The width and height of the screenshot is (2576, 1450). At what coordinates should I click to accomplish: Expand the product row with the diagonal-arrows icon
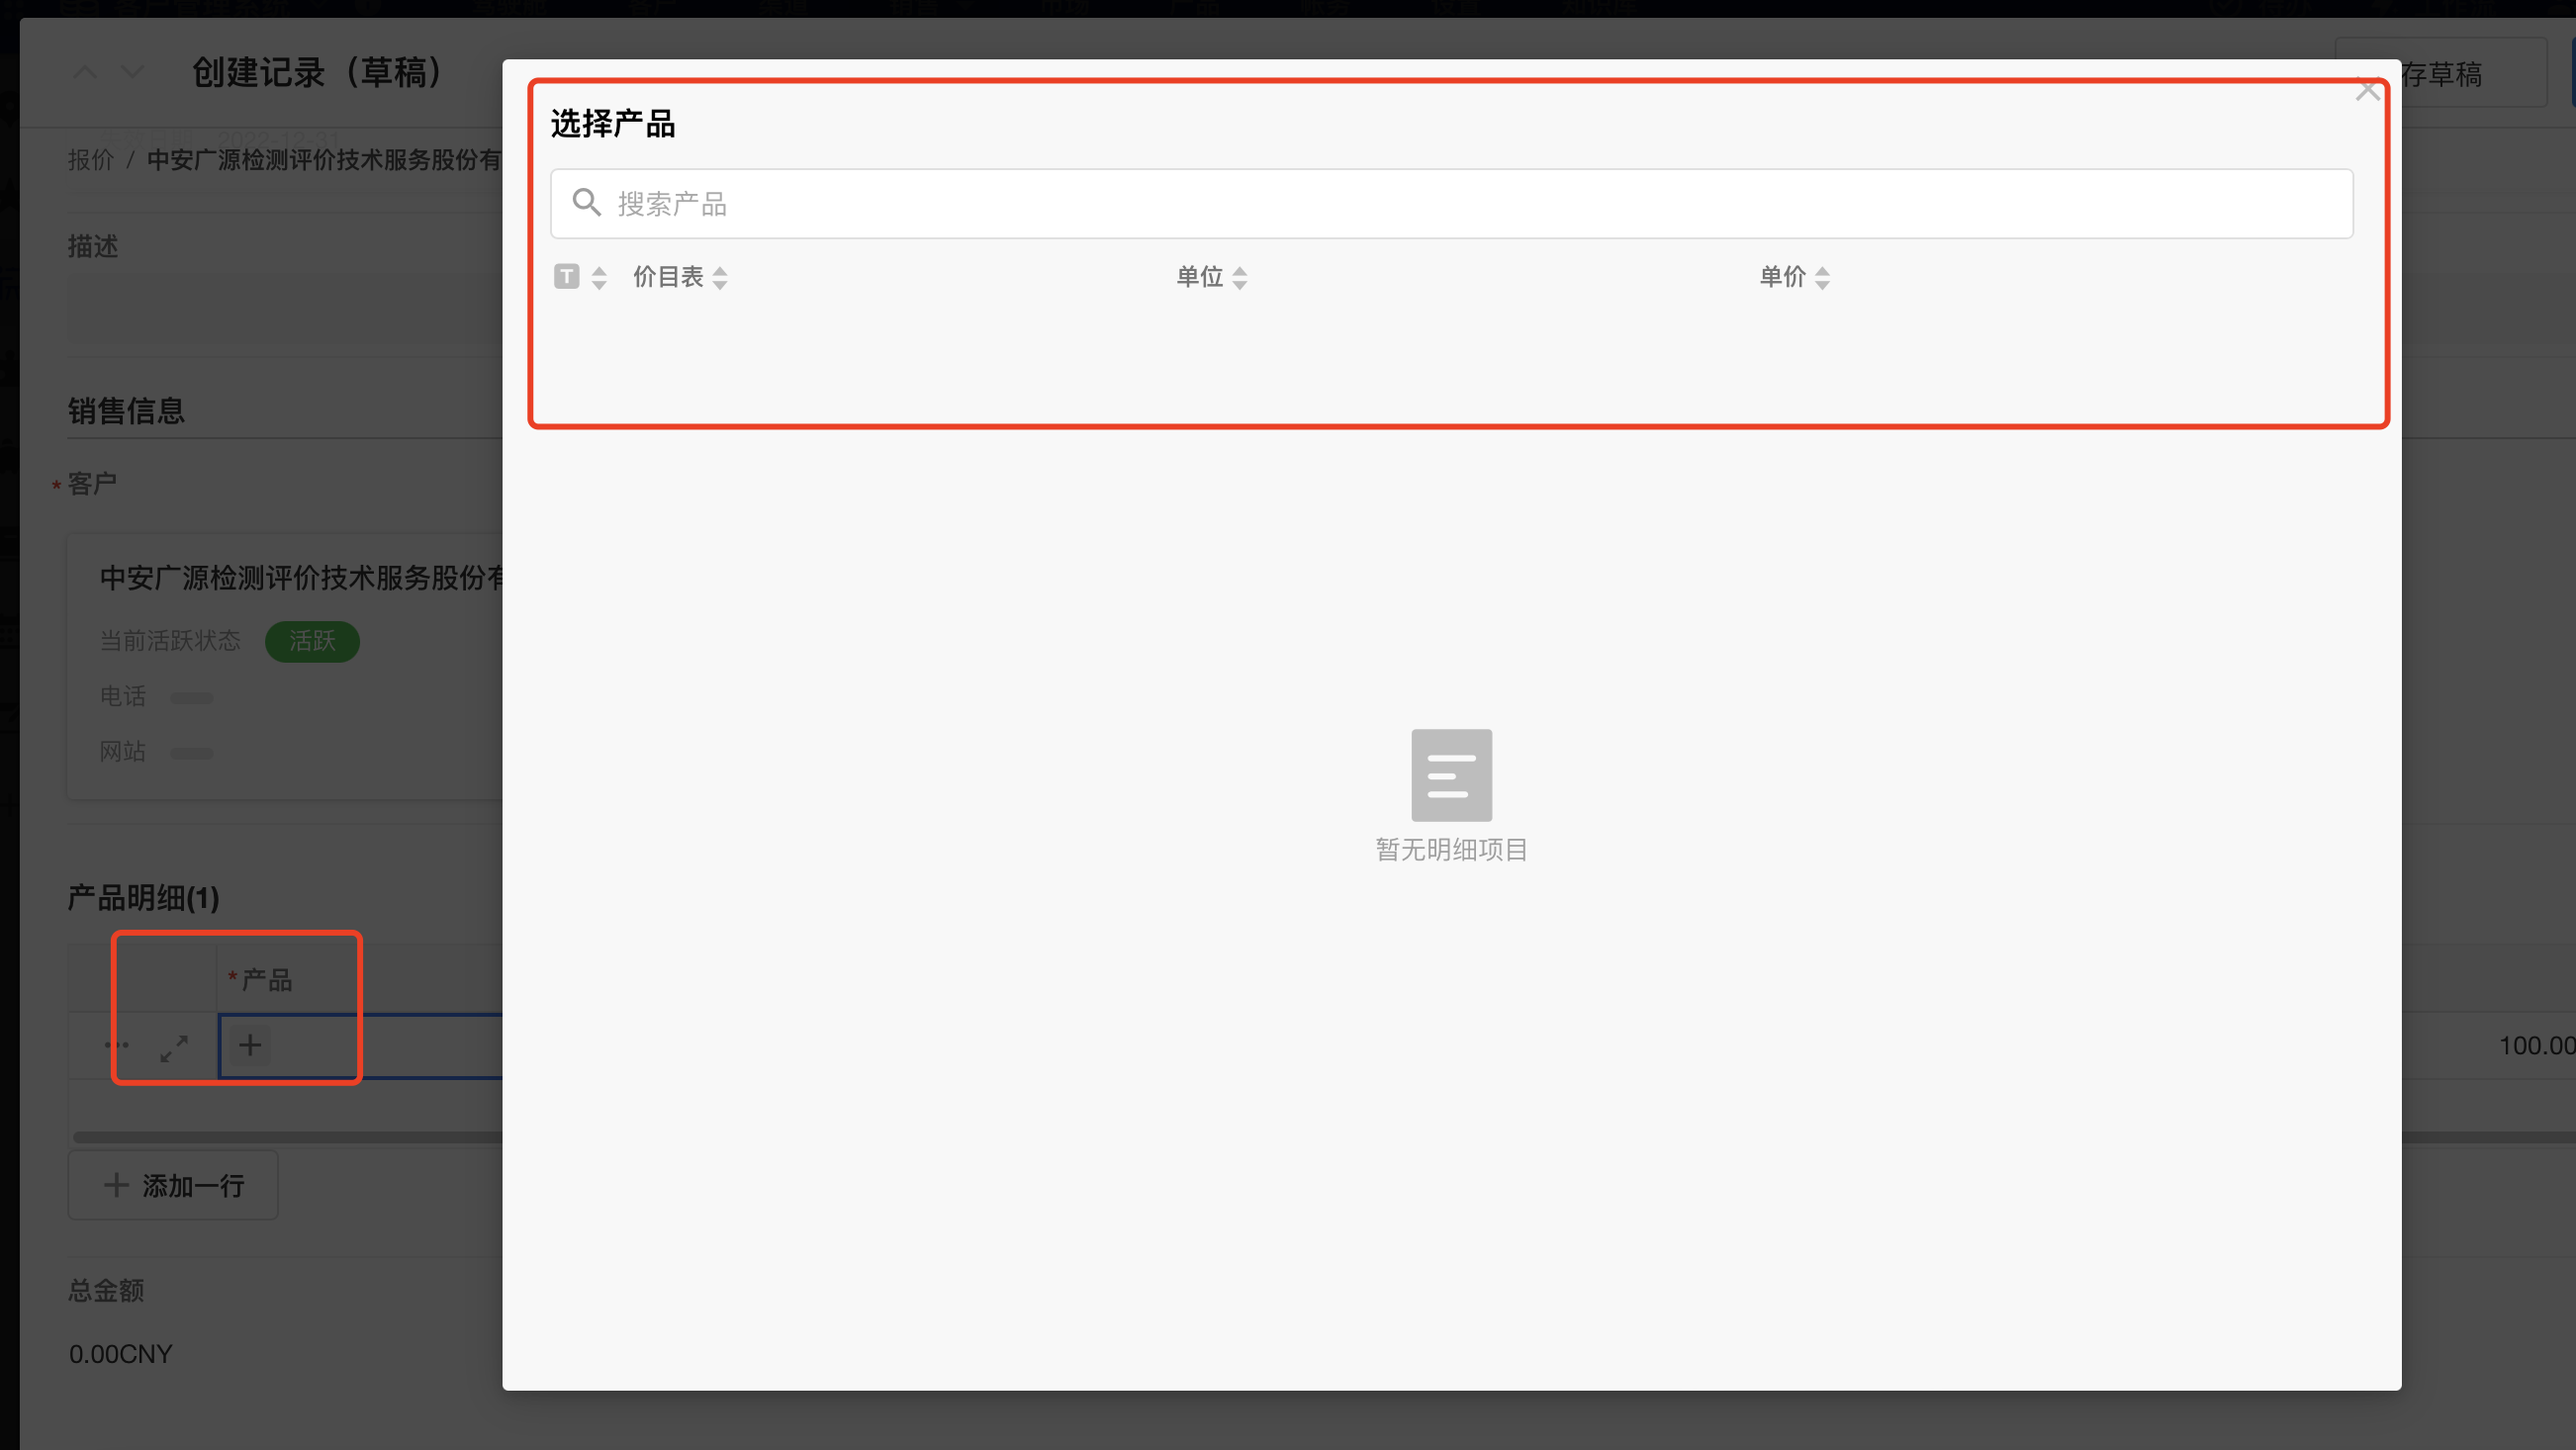[x=174, y=1049]
